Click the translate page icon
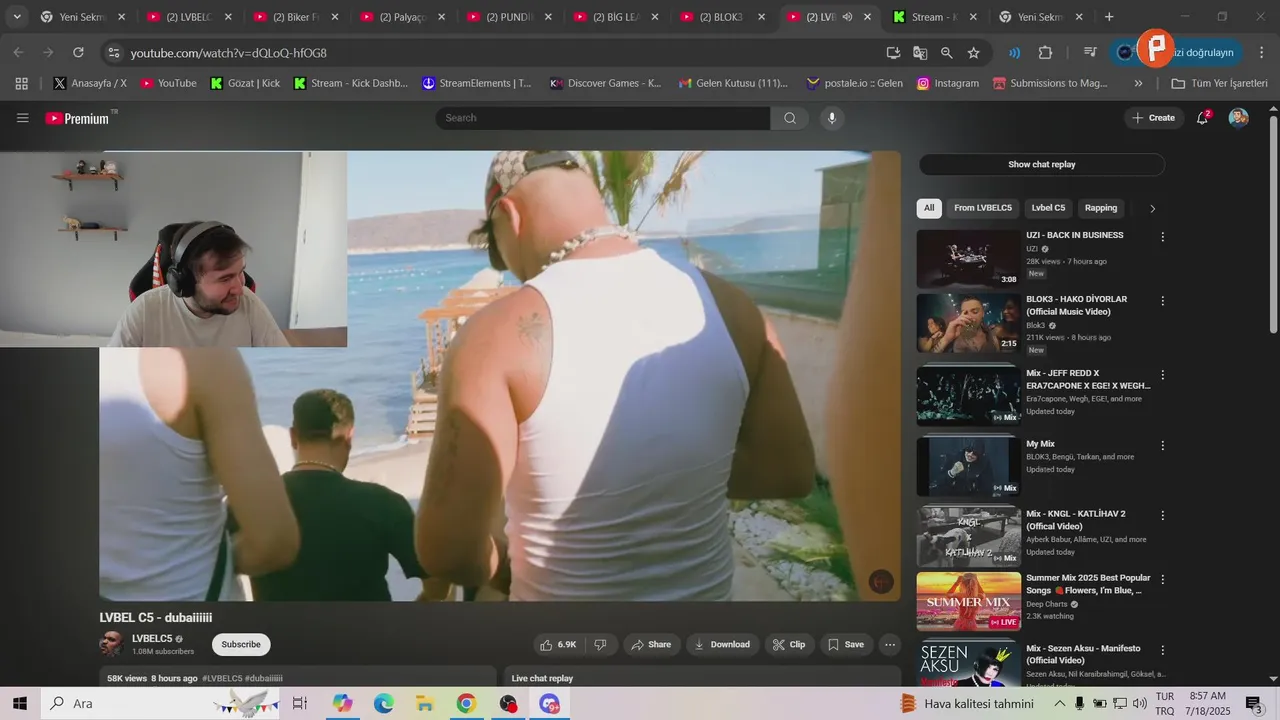The height and width of the screenshot is (720, 1280). 920,52
